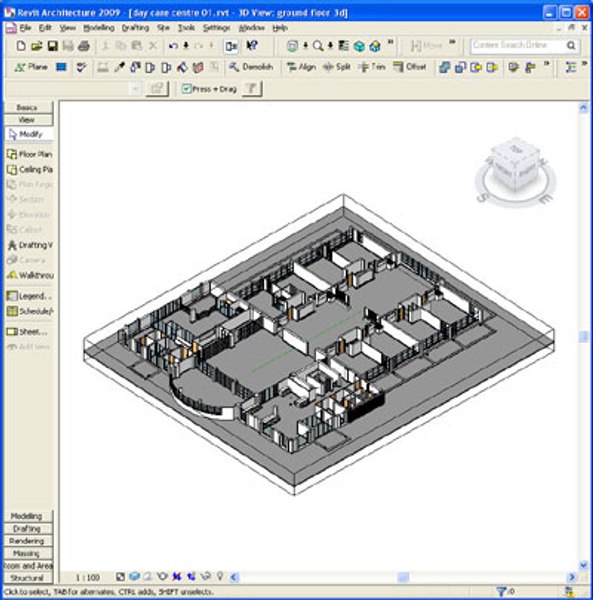Open model graphics style cube in view bar
The width and height of the screenshot is (593, 600).
[134, 576]
